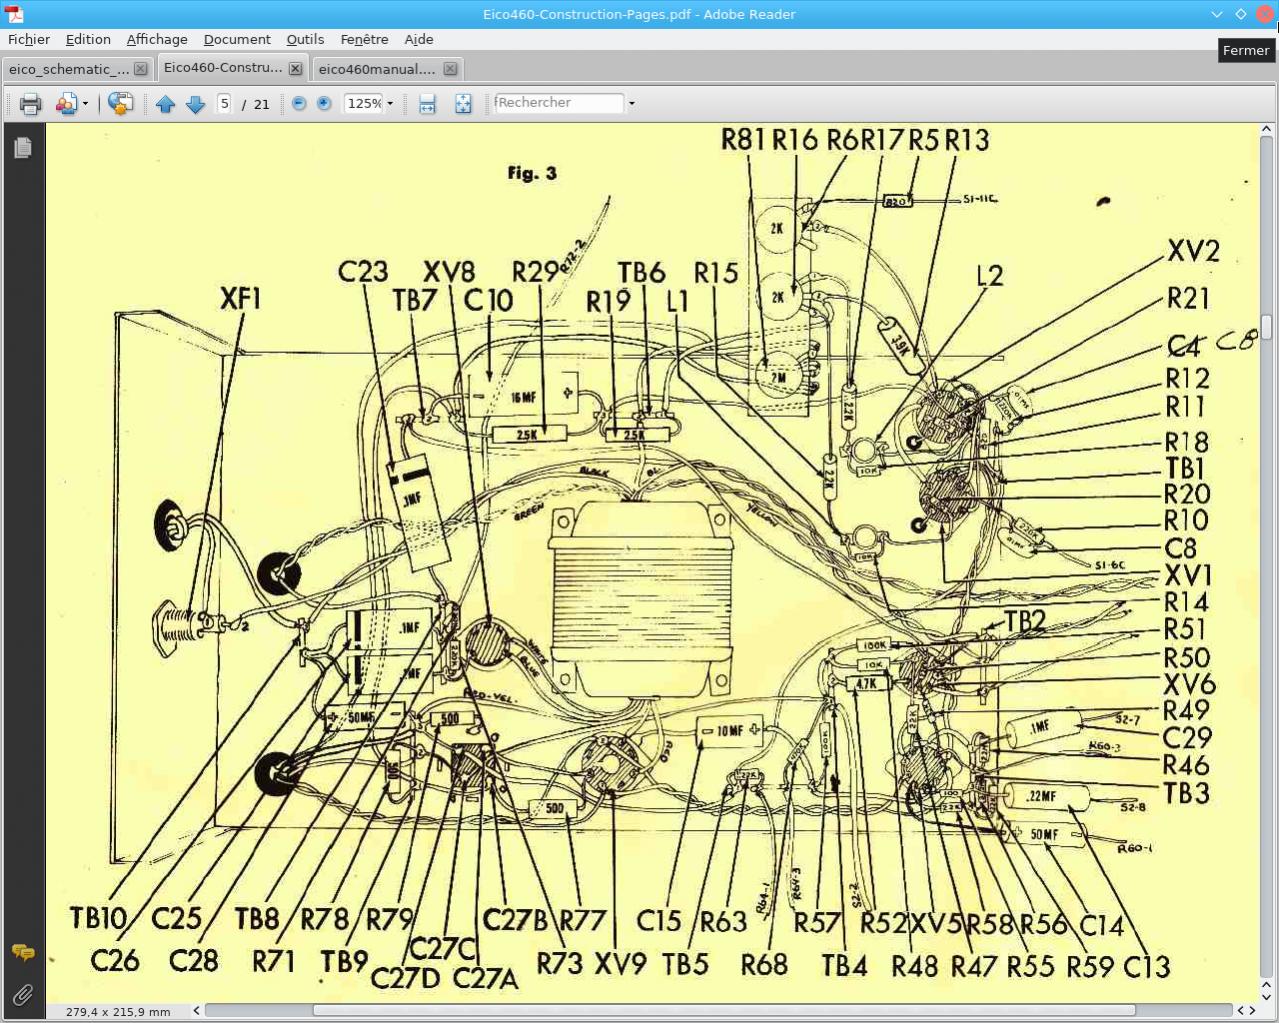1279x1023 pixels.
Task: Click the globe share/web icon in toolbar
Action: point(120,103)
